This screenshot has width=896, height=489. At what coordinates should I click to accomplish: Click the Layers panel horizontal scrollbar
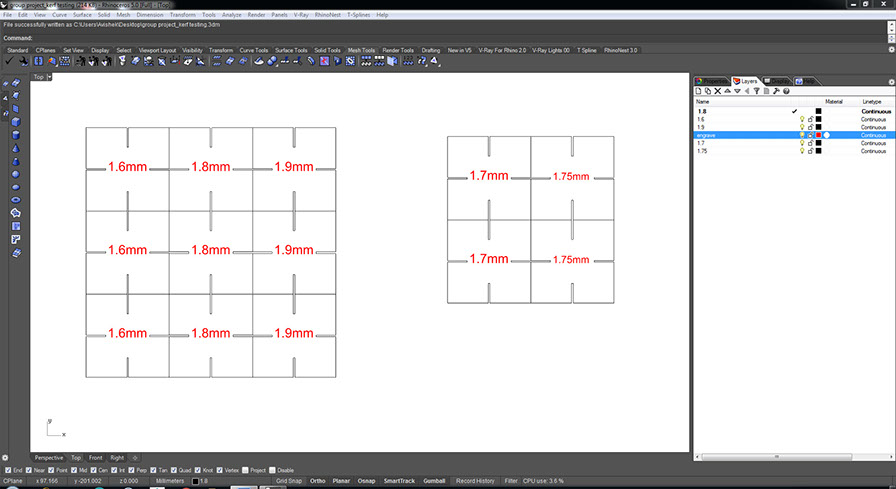pos(777,457)
